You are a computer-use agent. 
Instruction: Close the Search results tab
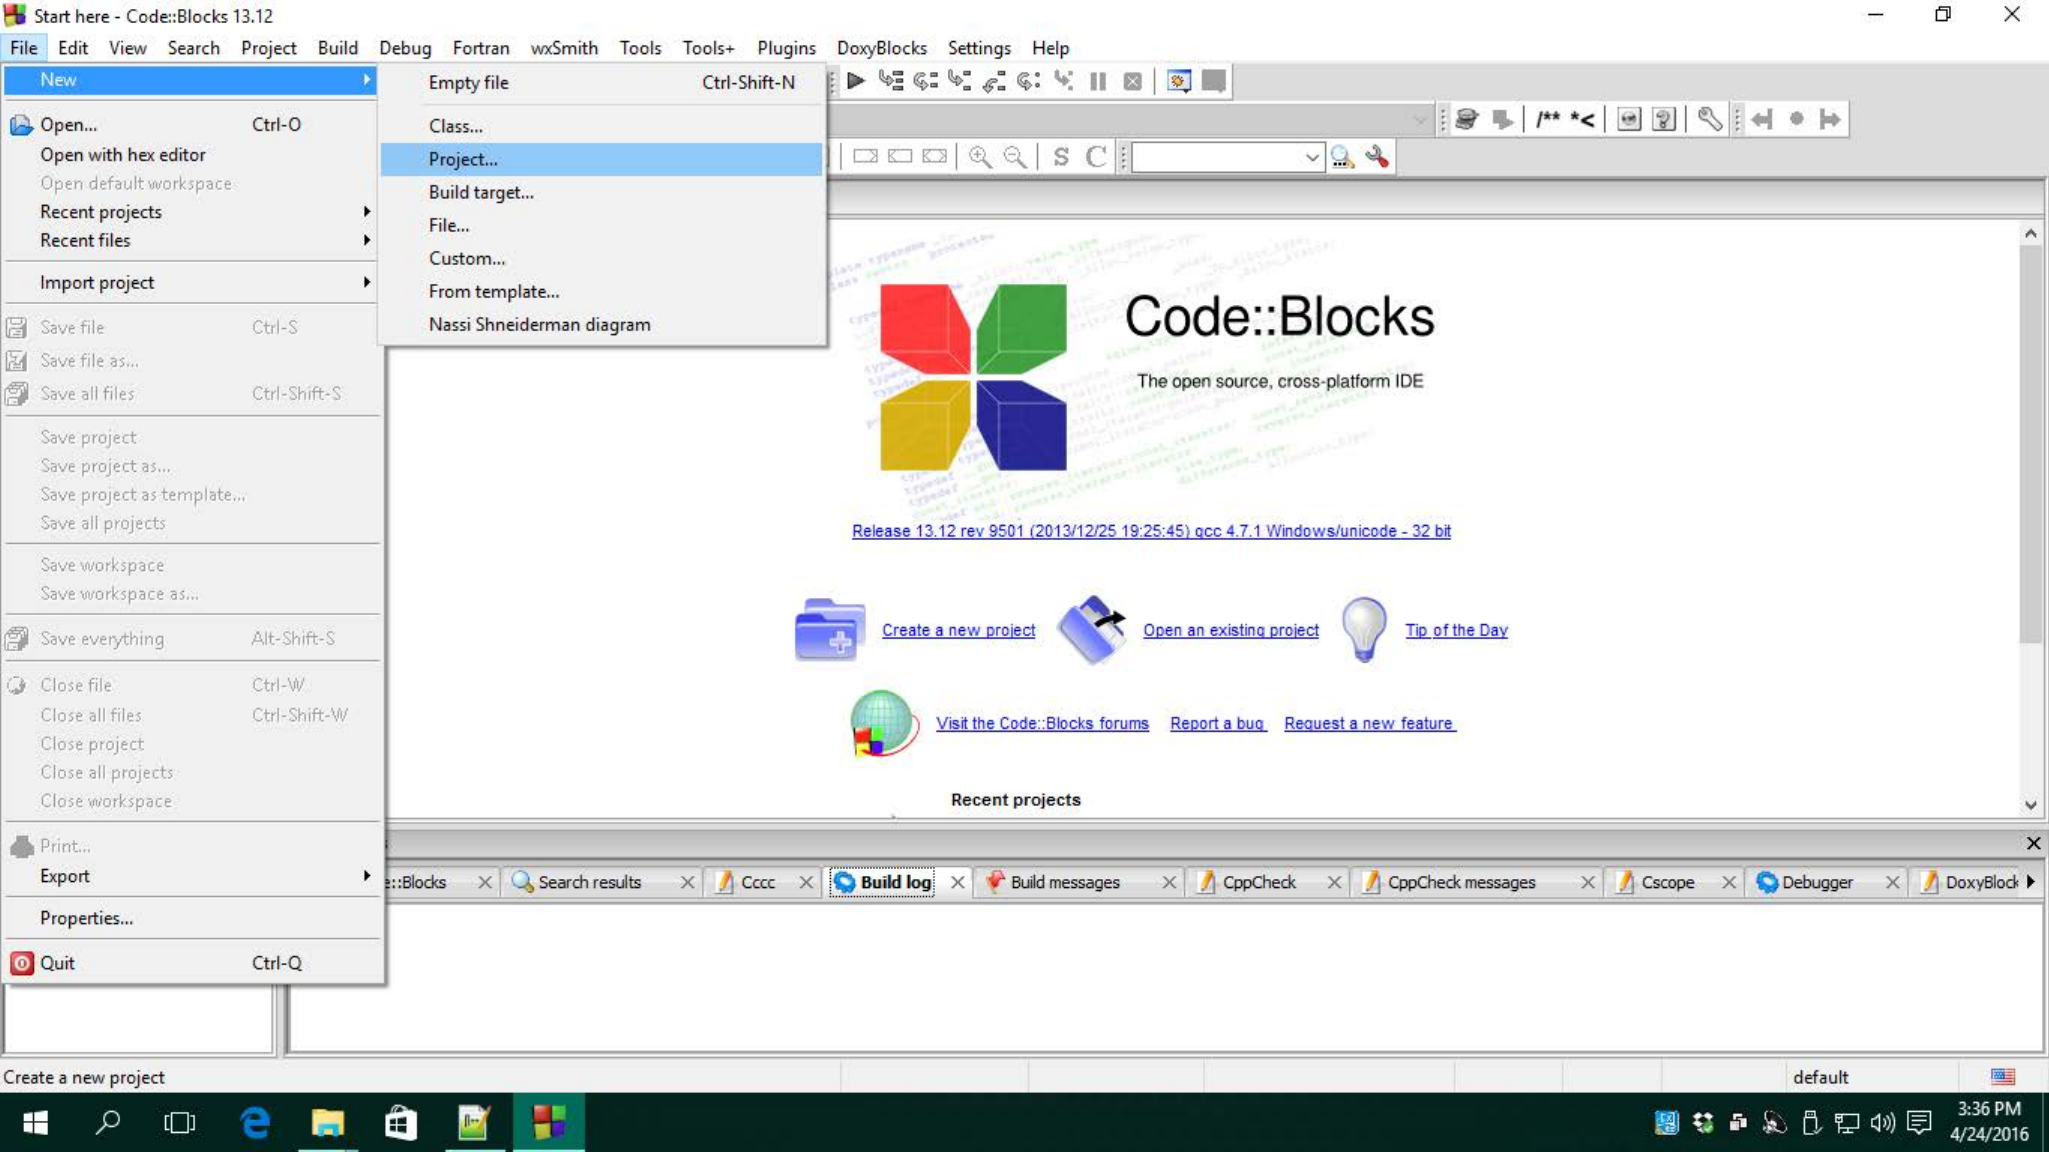click(687, 882)
